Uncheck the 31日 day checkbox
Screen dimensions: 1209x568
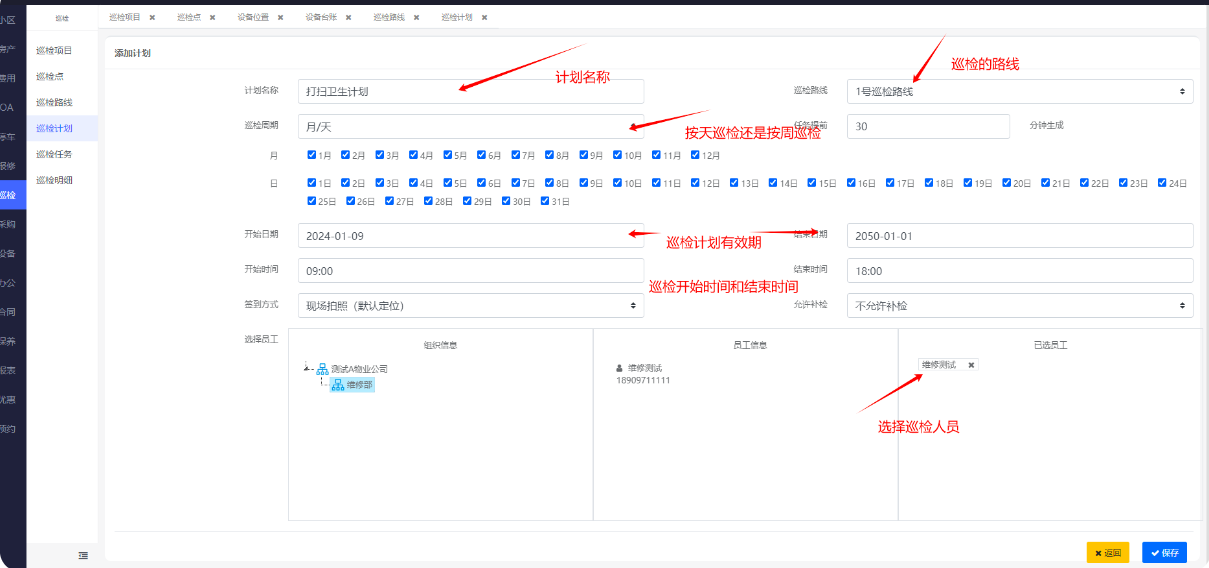(x=545, y=201)
